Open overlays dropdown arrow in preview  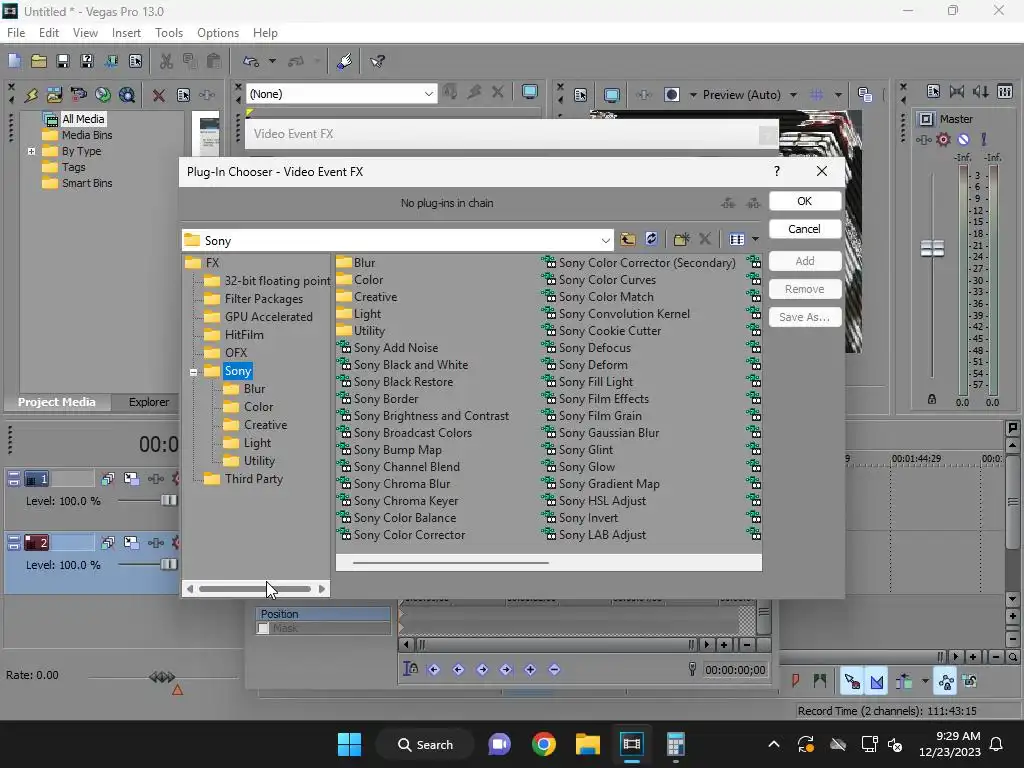(838, 95)
